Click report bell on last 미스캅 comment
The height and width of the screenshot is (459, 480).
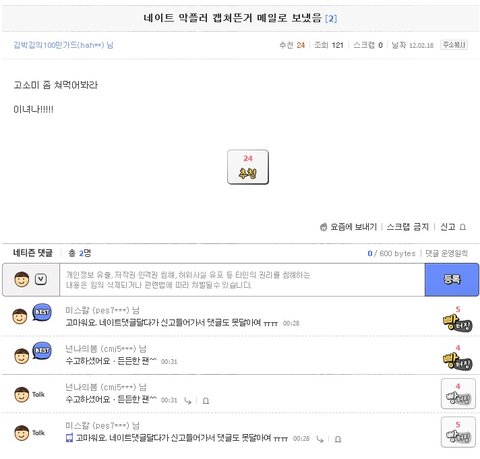click(338, 439)
